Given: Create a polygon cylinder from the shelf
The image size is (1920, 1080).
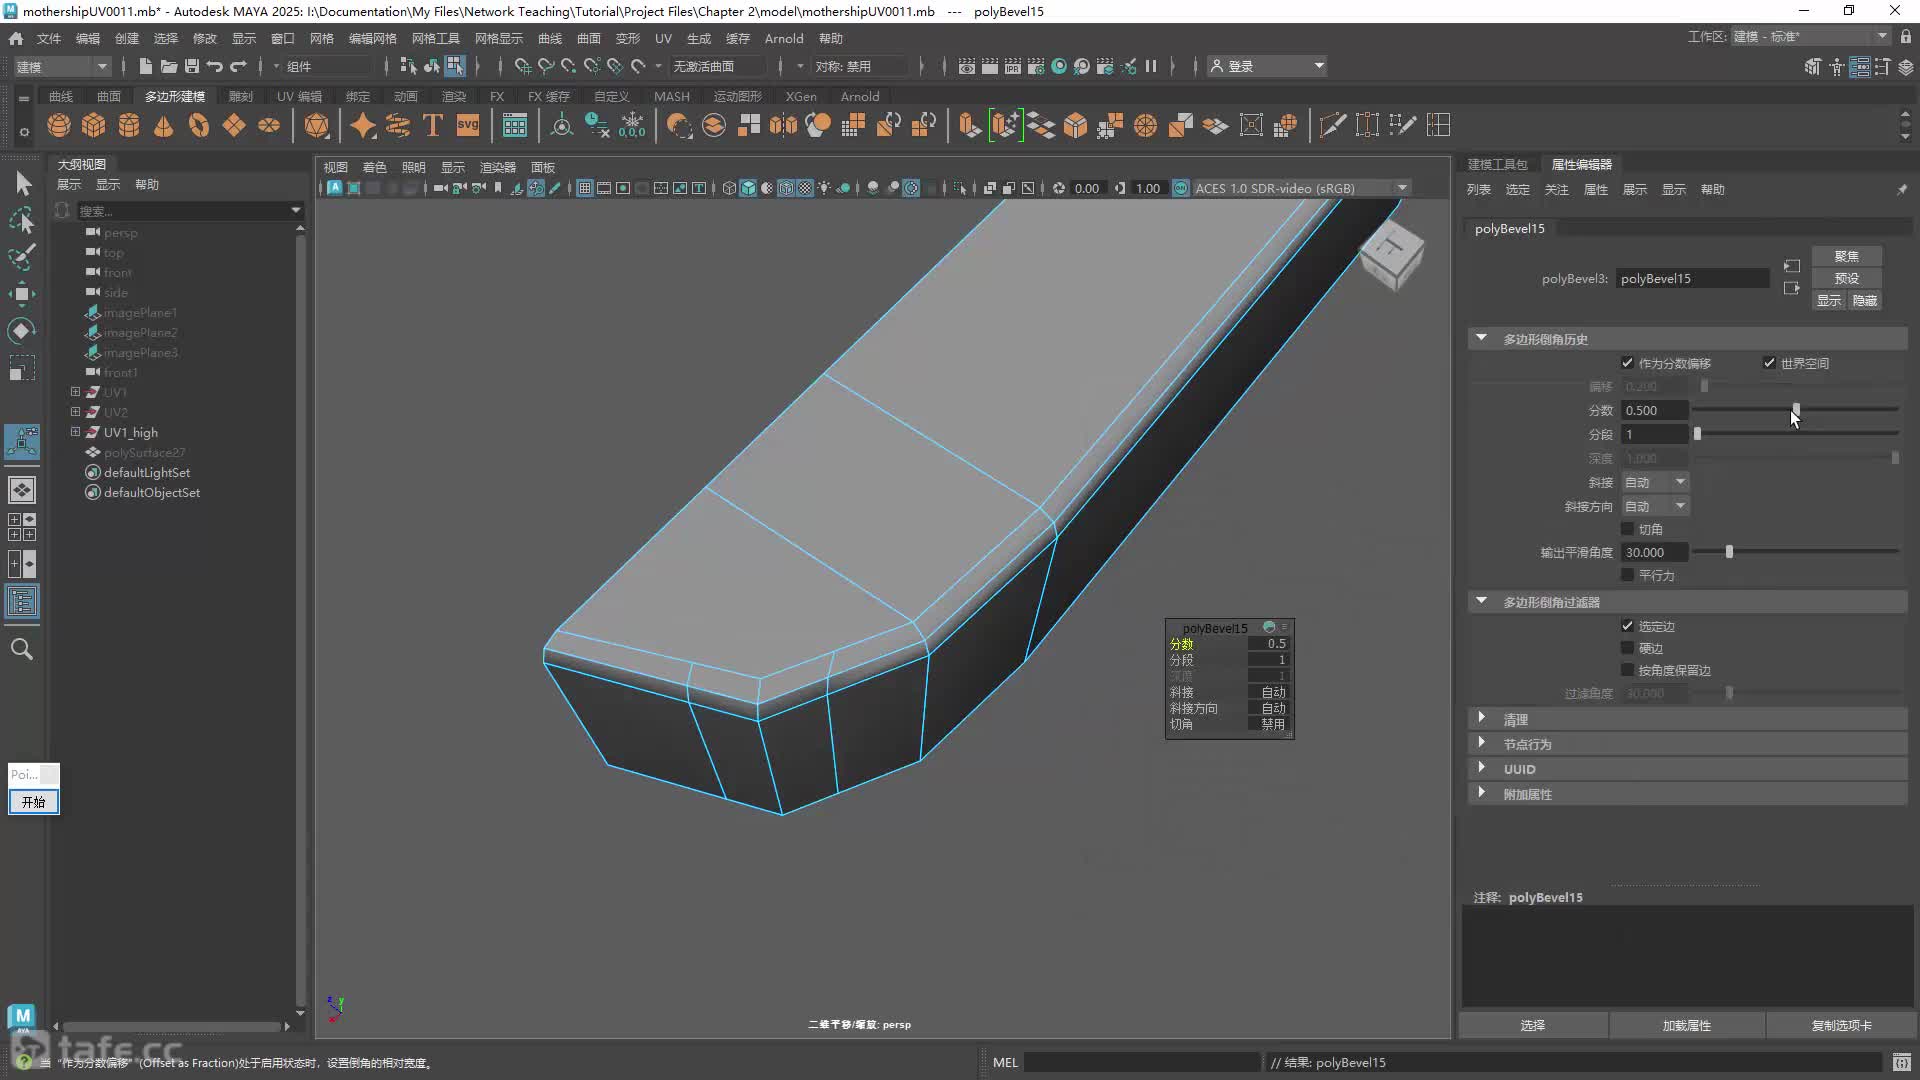Looking at the screenshot, I should [129, 125].
